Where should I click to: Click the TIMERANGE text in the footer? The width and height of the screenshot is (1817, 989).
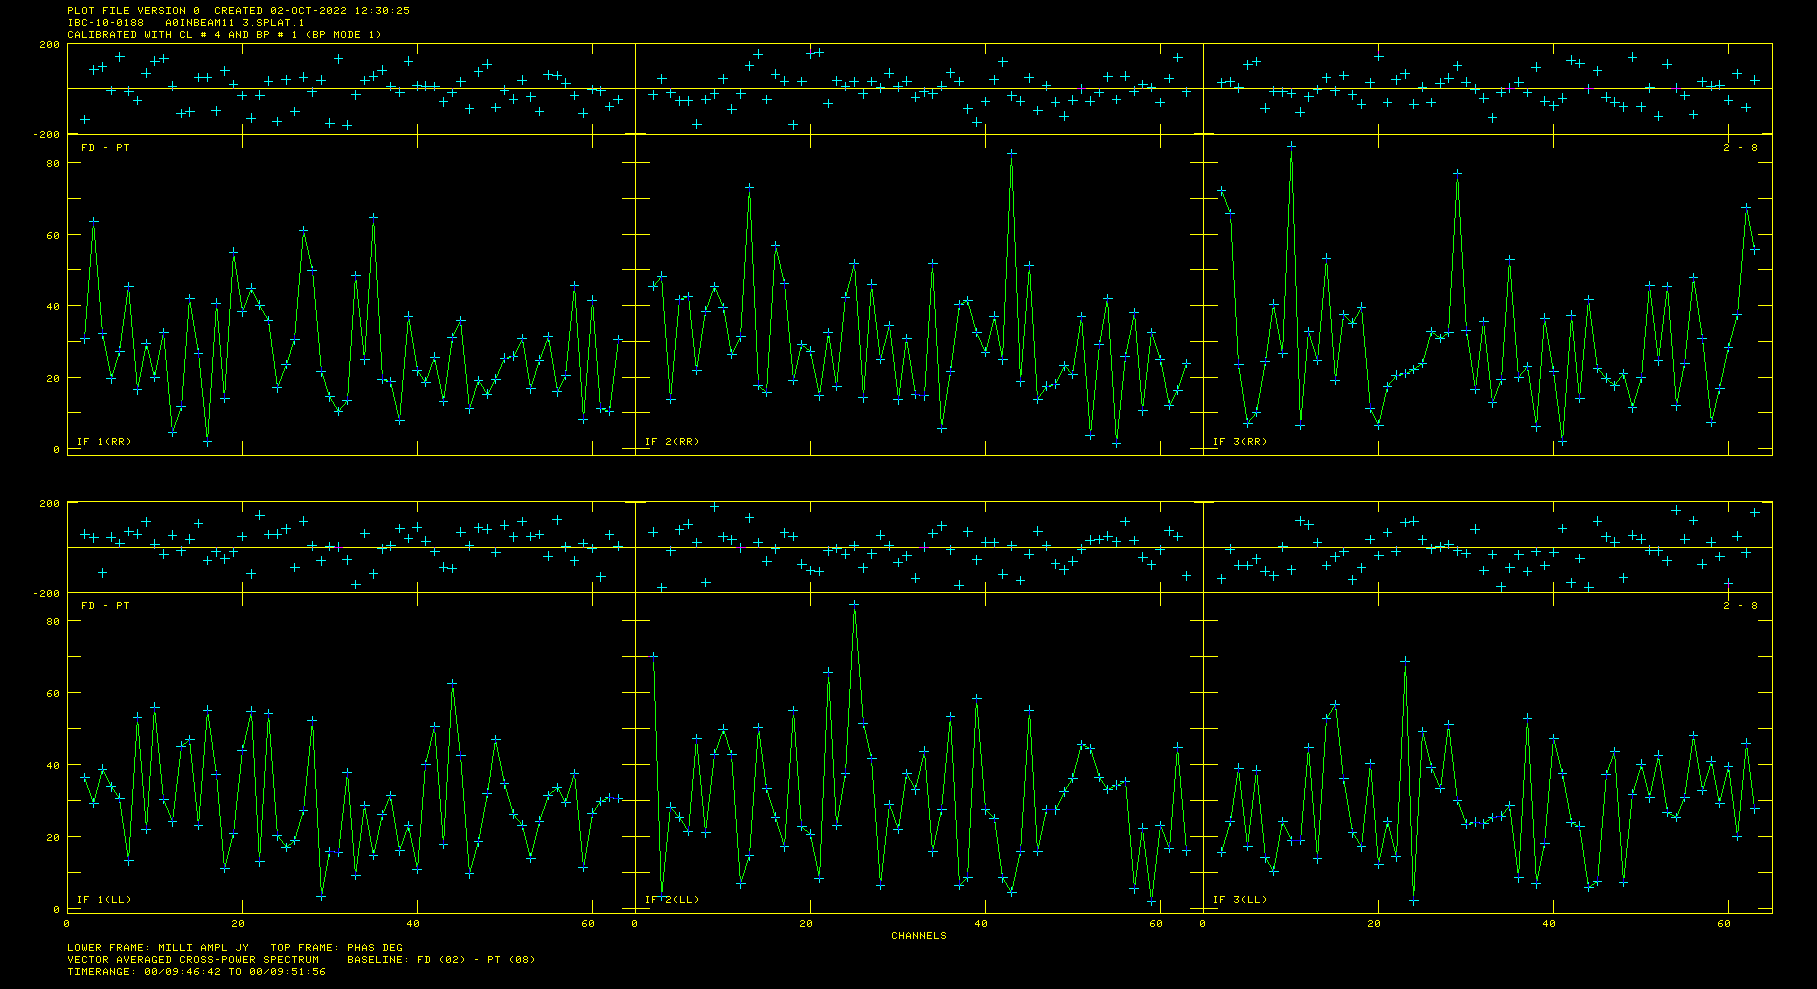click(x=196, y=972)
